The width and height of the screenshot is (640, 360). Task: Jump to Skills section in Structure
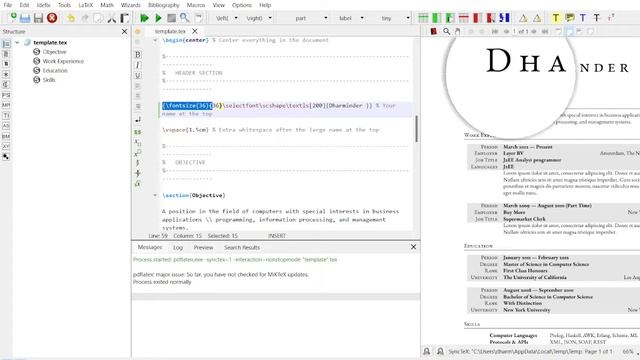[49, 80]
